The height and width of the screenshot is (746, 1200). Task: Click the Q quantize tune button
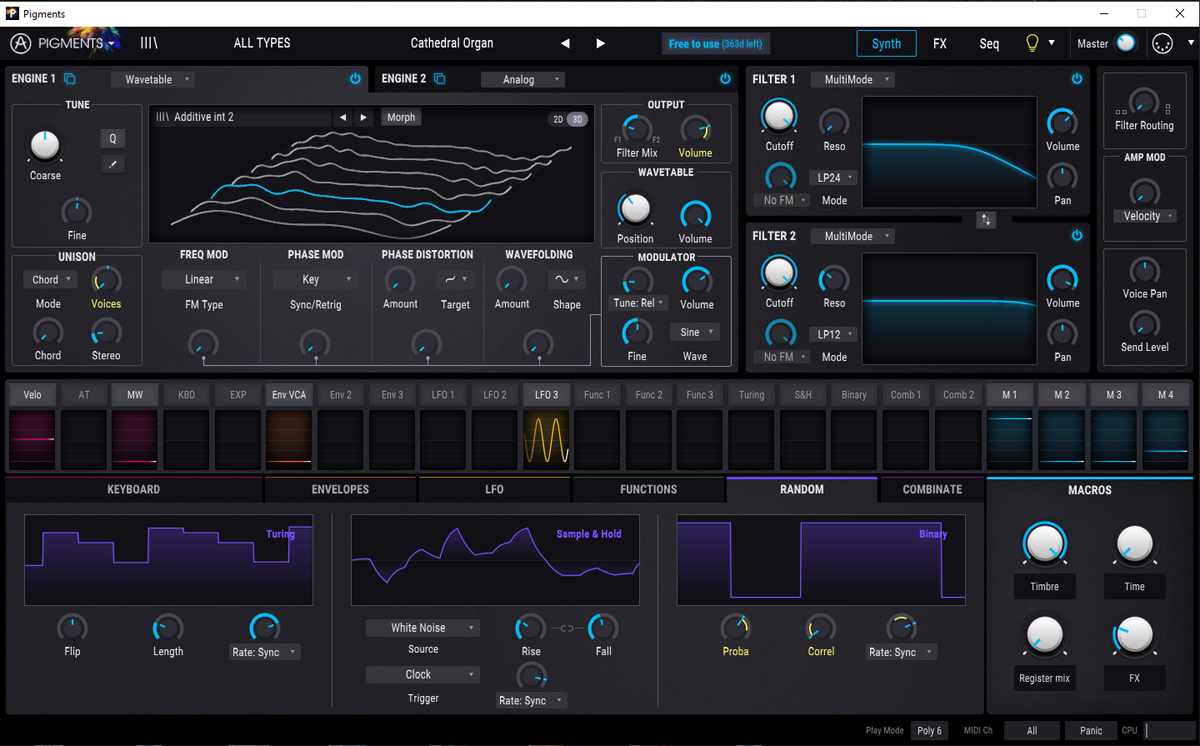click(112, 139)
